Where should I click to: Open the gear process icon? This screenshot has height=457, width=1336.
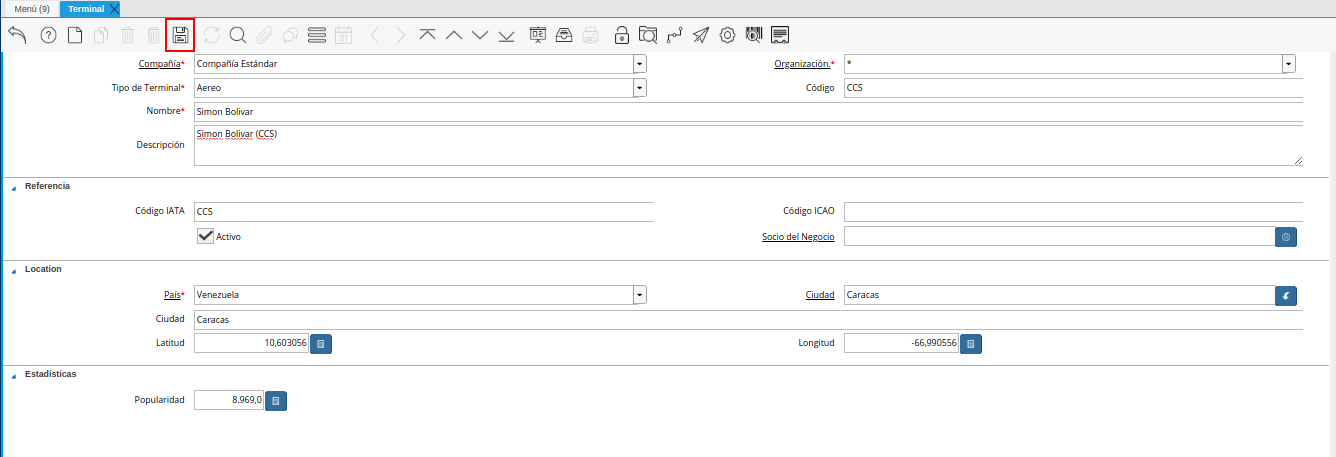tap(728, 35)
